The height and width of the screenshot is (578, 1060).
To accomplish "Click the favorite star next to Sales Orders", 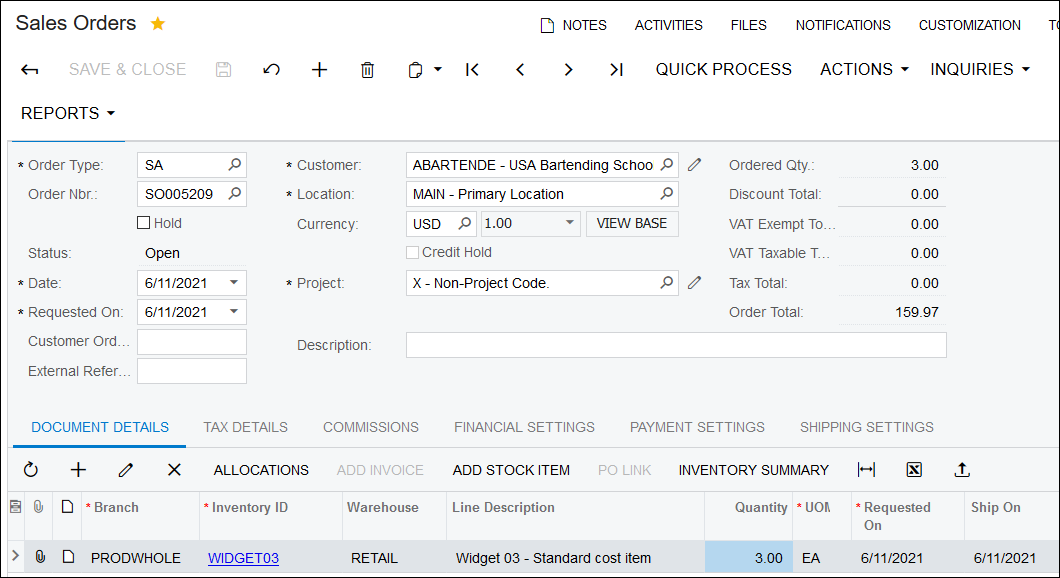I will point(158,24).
